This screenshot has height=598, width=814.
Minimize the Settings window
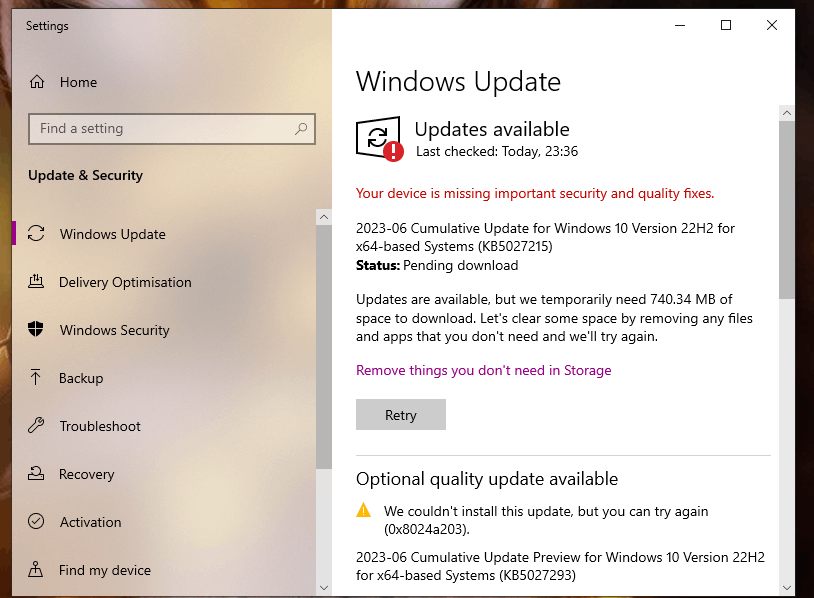(680, 25)
